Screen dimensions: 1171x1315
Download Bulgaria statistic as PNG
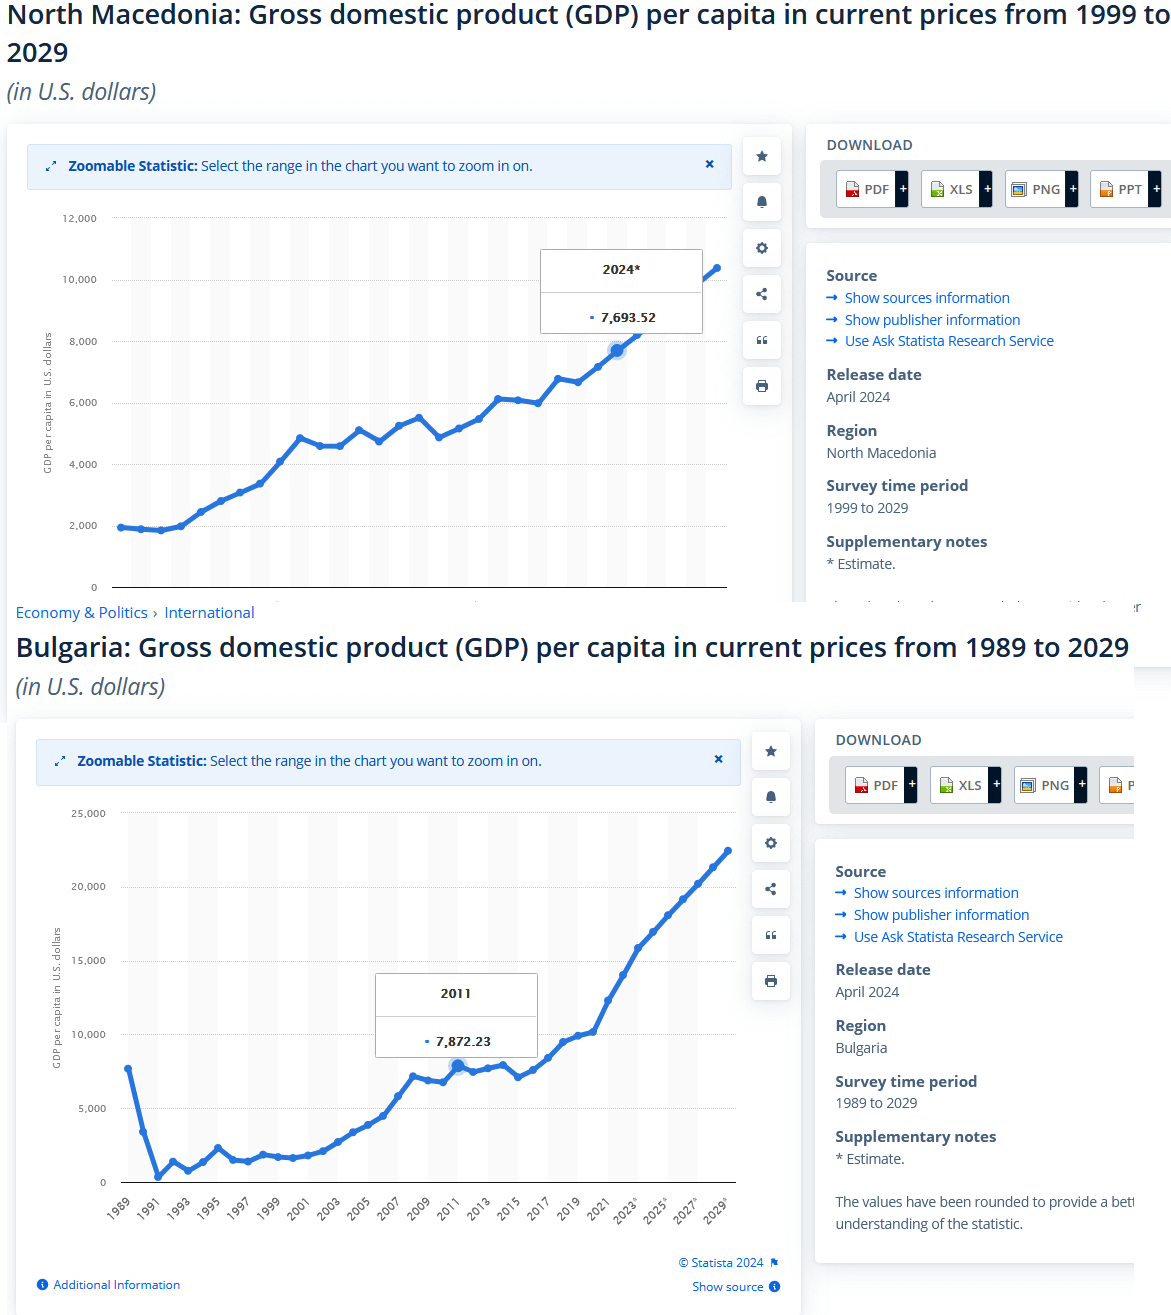tap(1051, 785)
